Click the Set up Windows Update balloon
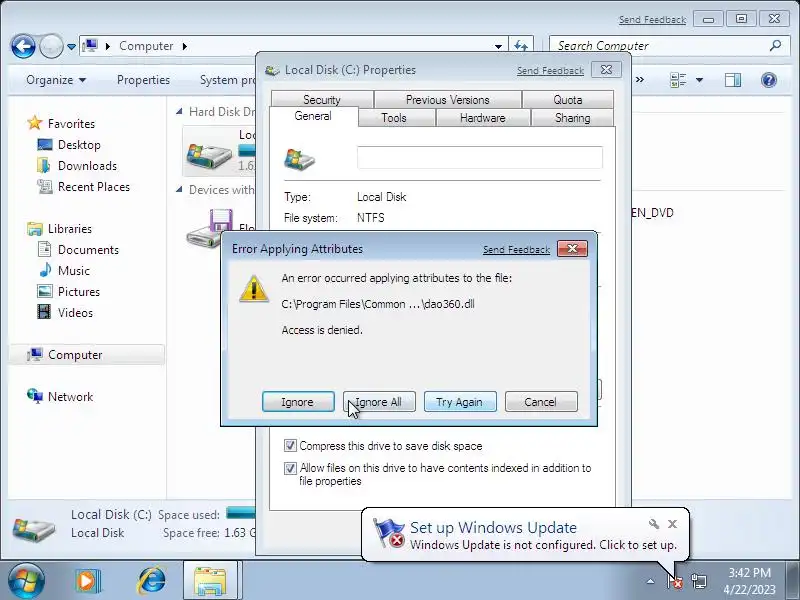This screenshot has width=800, height=600. [526, 535]
